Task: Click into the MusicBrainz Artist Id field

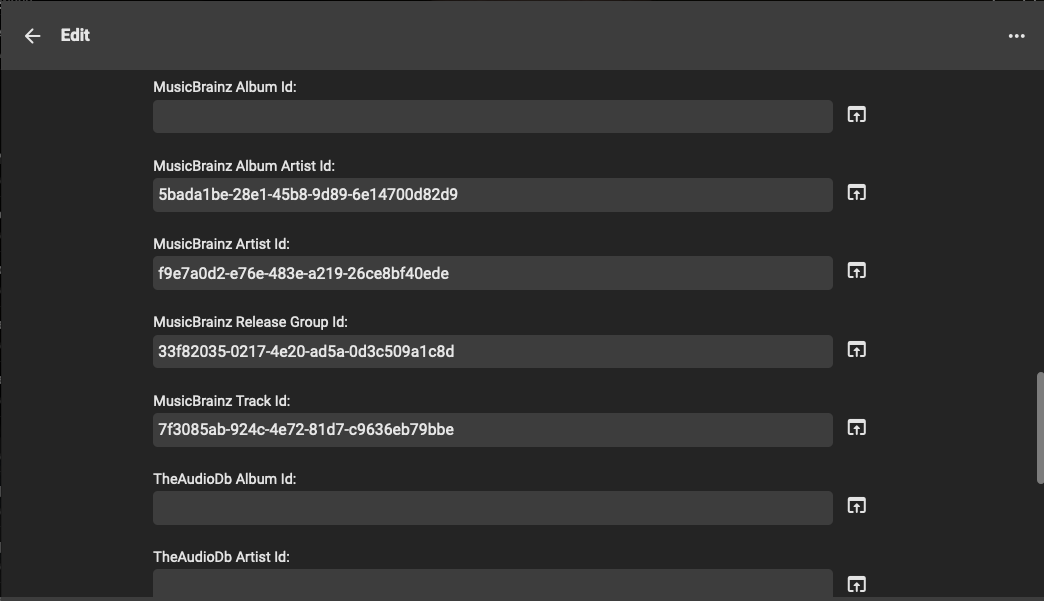Action: click(x=492, y=273)
